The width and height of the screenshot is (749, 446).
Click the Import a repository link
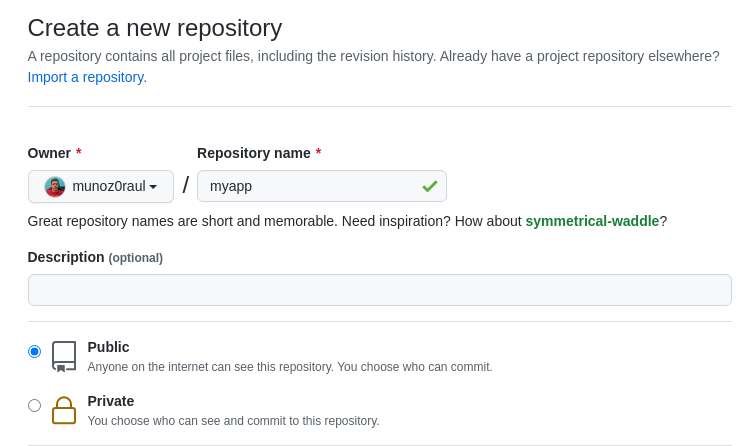(87, 77)
